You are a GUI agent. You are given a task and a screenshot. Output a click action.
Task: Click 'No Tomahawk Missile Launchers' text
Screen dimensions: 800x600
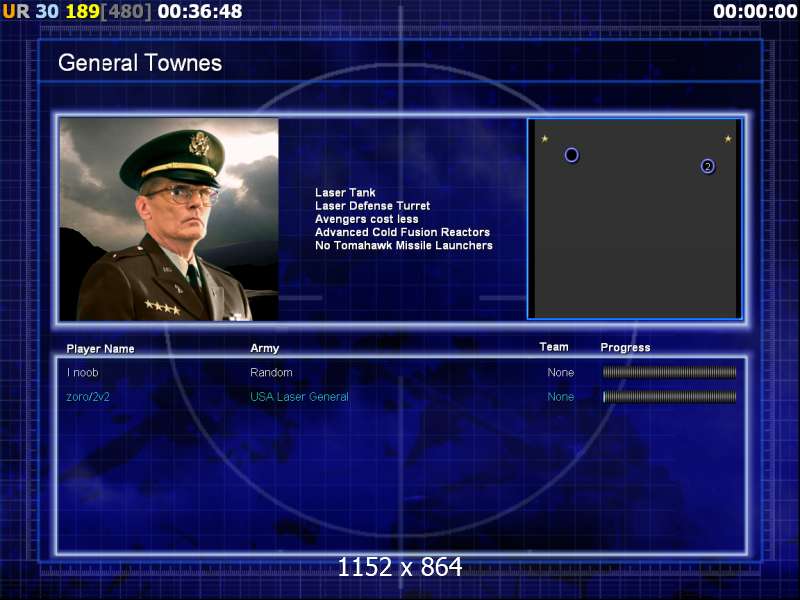404,245
